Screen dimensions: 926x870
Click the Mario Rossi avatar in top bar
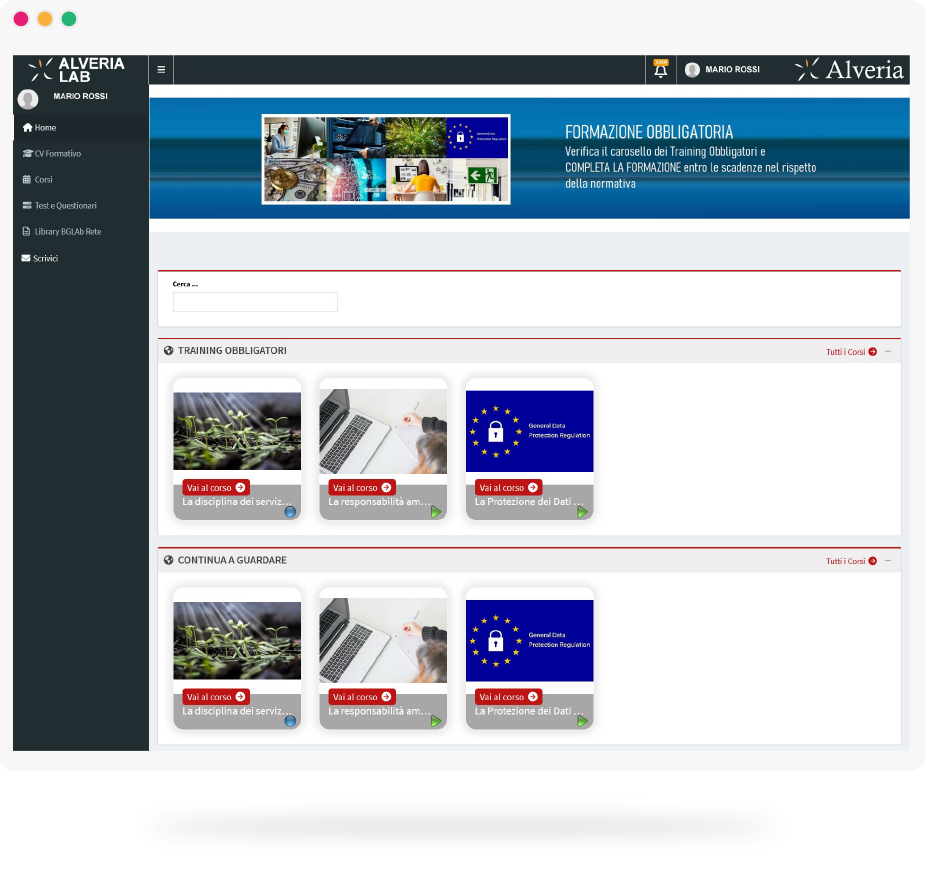tap(692, 70)
